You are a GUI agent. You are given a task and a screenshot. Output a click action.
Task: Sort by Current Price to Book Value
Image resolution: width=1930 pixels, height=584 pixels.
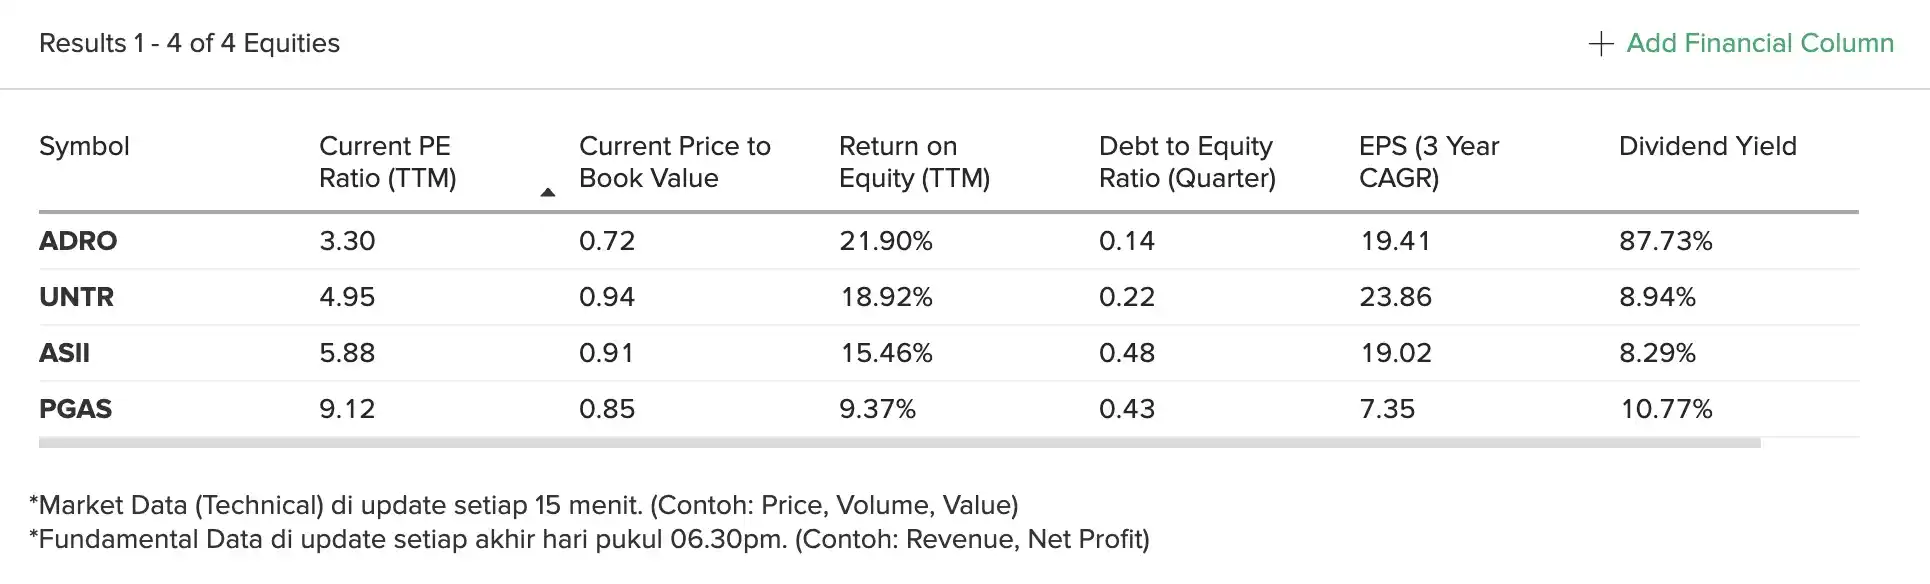click(x=674, y=162)
